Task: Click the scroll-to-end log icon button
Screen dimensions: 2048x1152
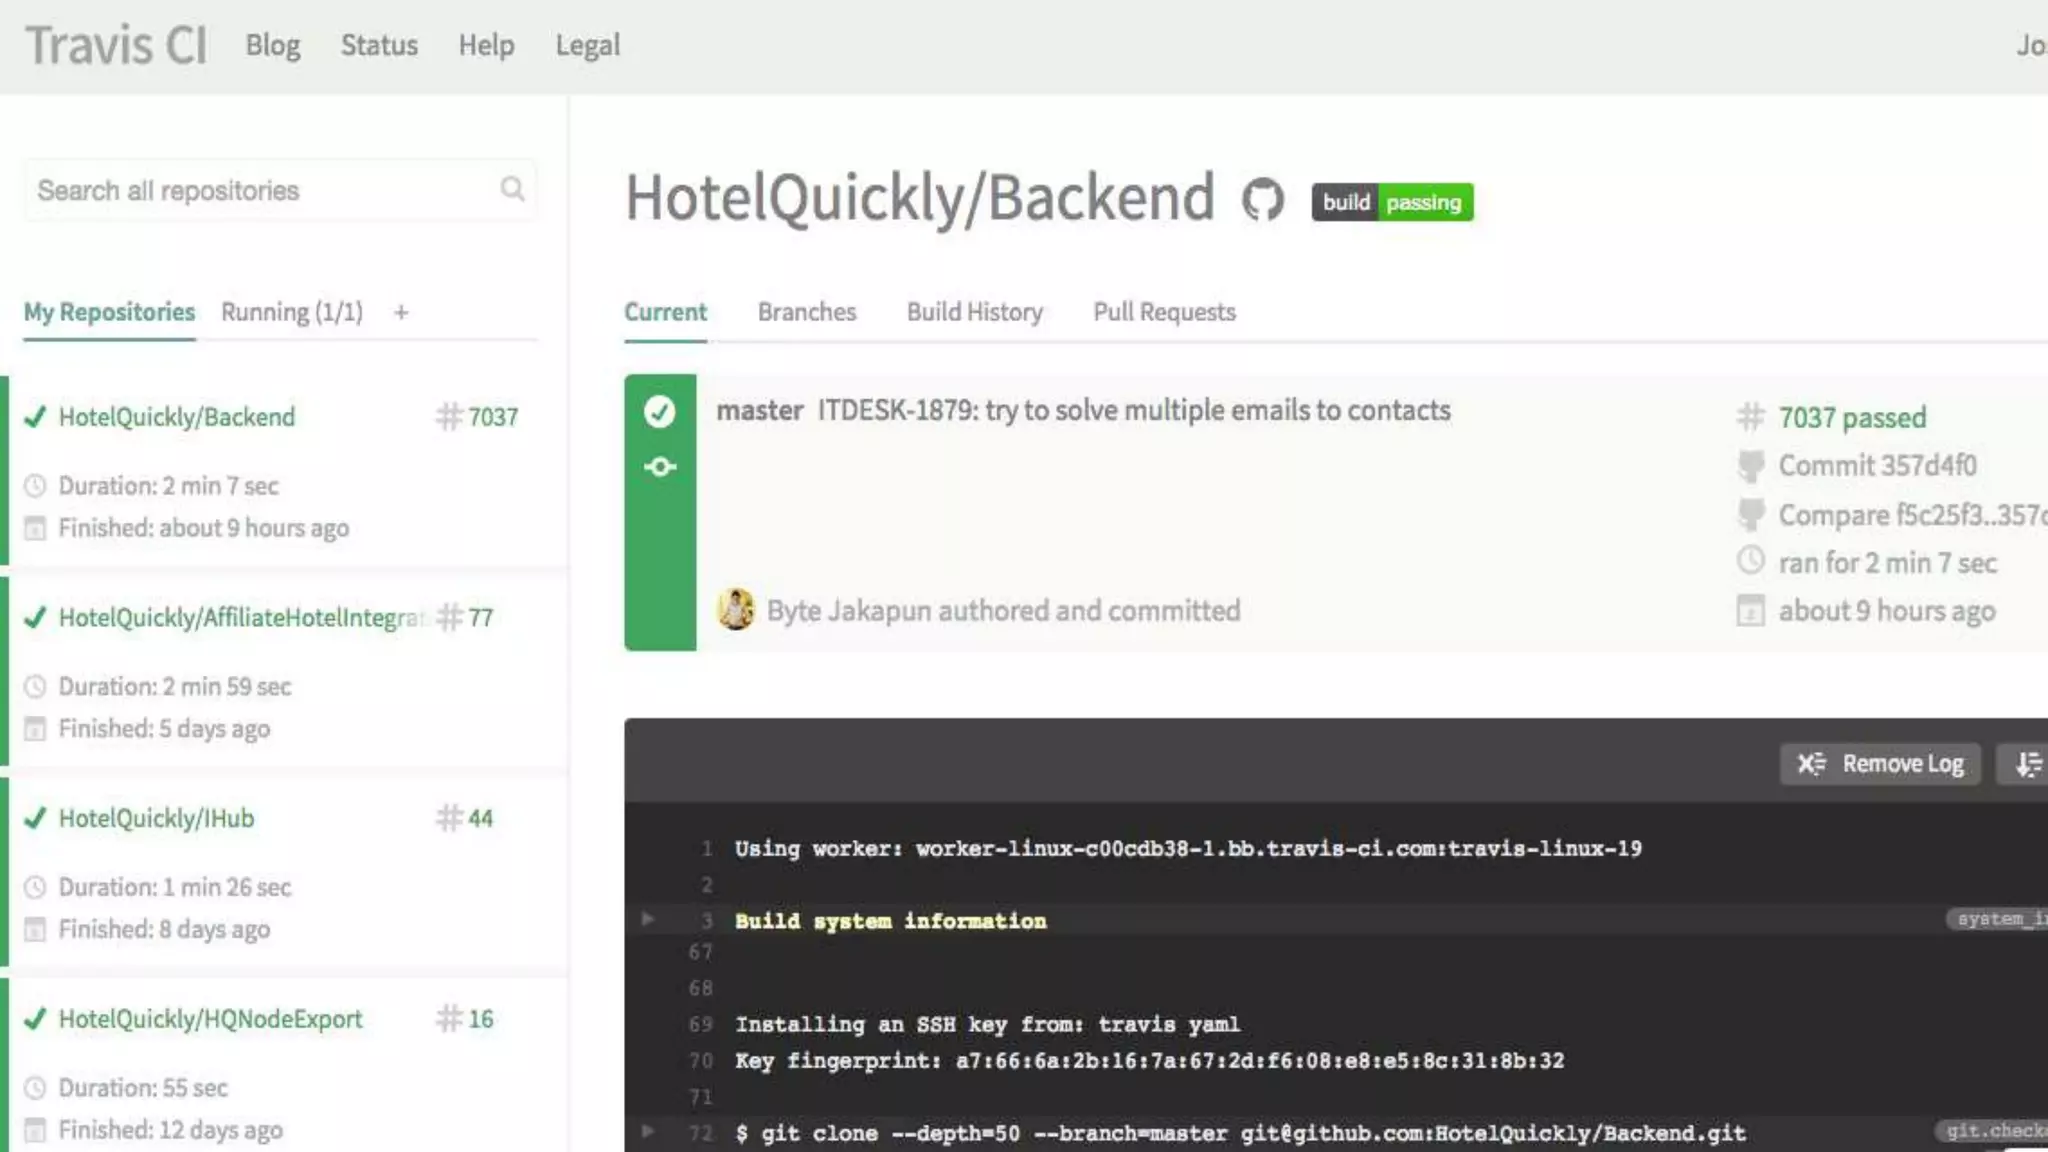Action: tap(2027, 764)
